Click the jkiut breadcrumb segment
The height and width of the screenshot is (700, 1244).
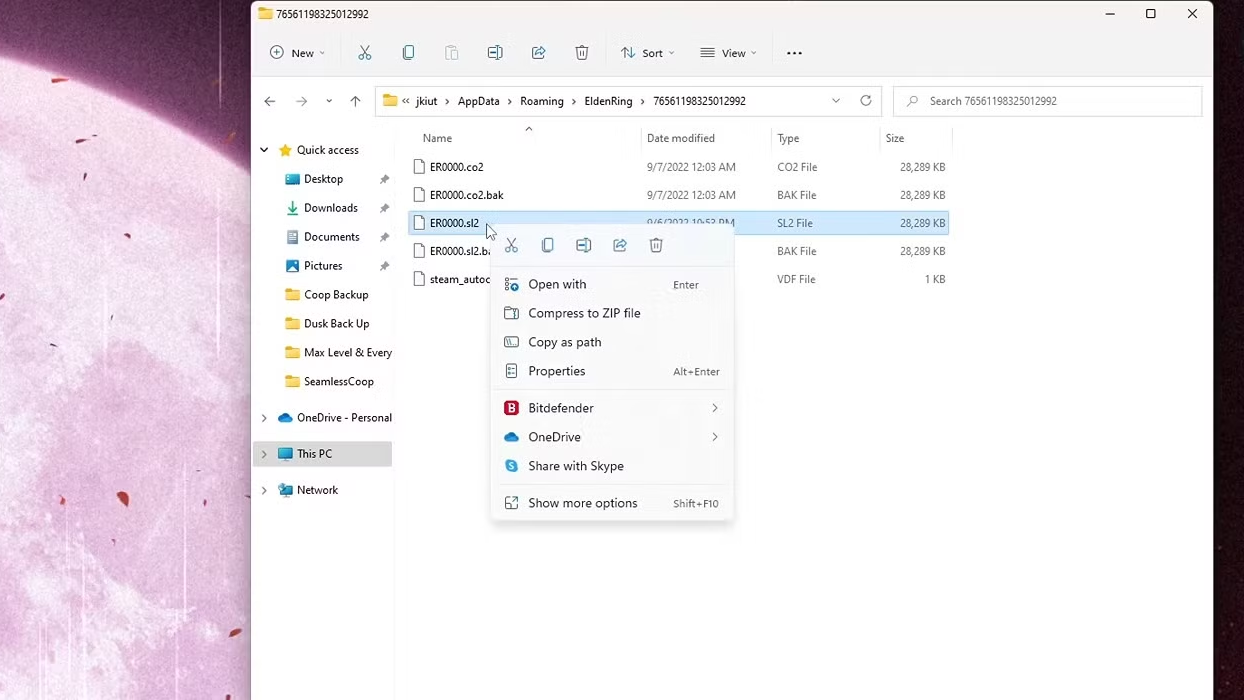(426, 101)
